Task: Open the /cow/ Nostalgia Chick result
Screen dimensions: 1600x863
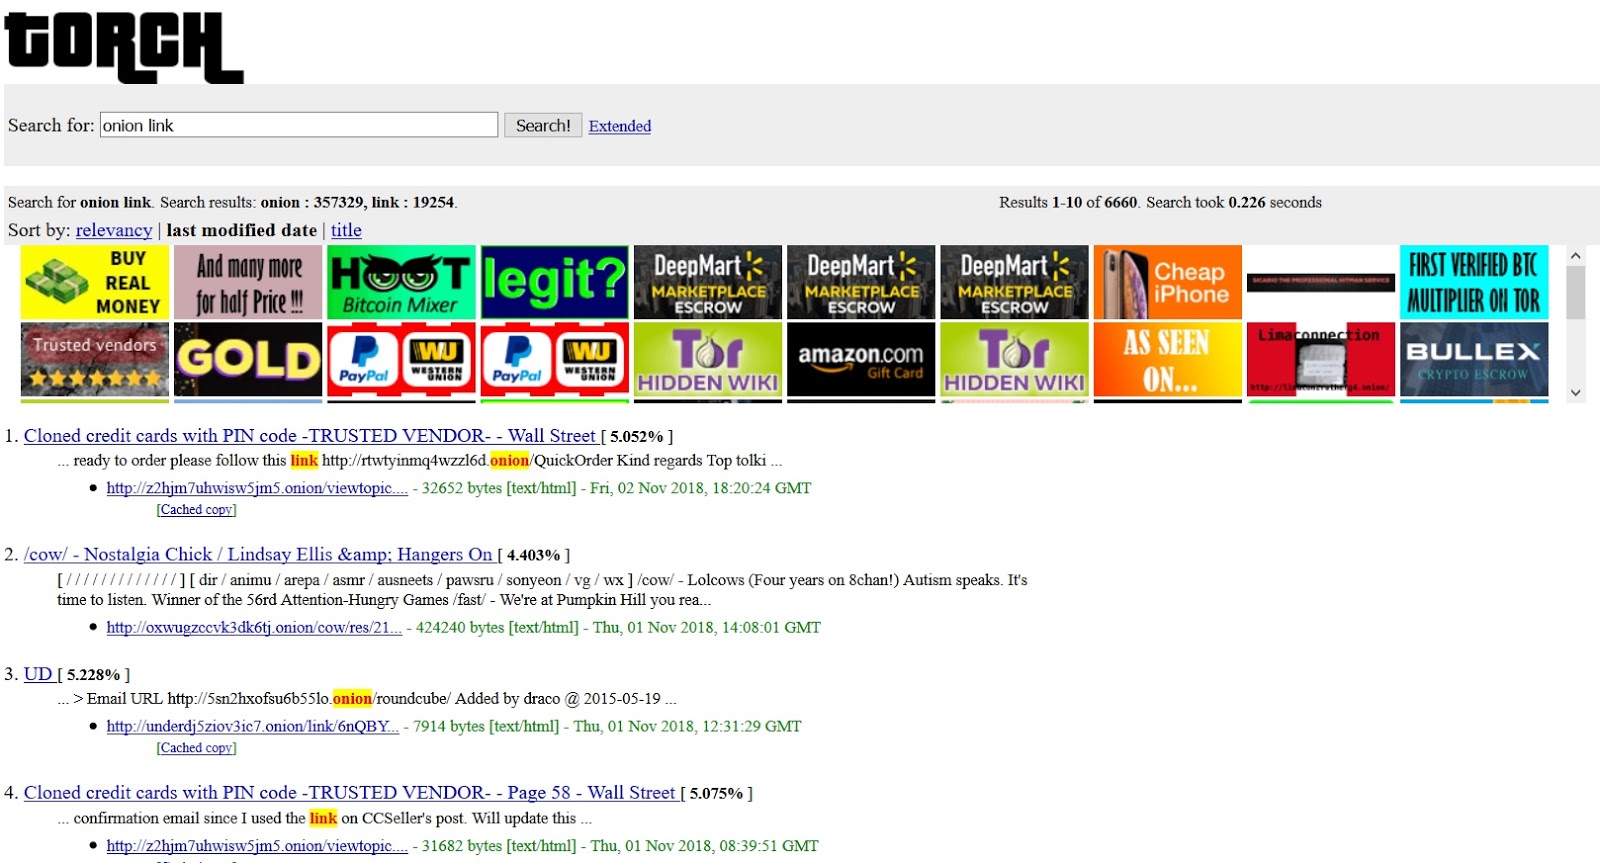Action: 258,554
